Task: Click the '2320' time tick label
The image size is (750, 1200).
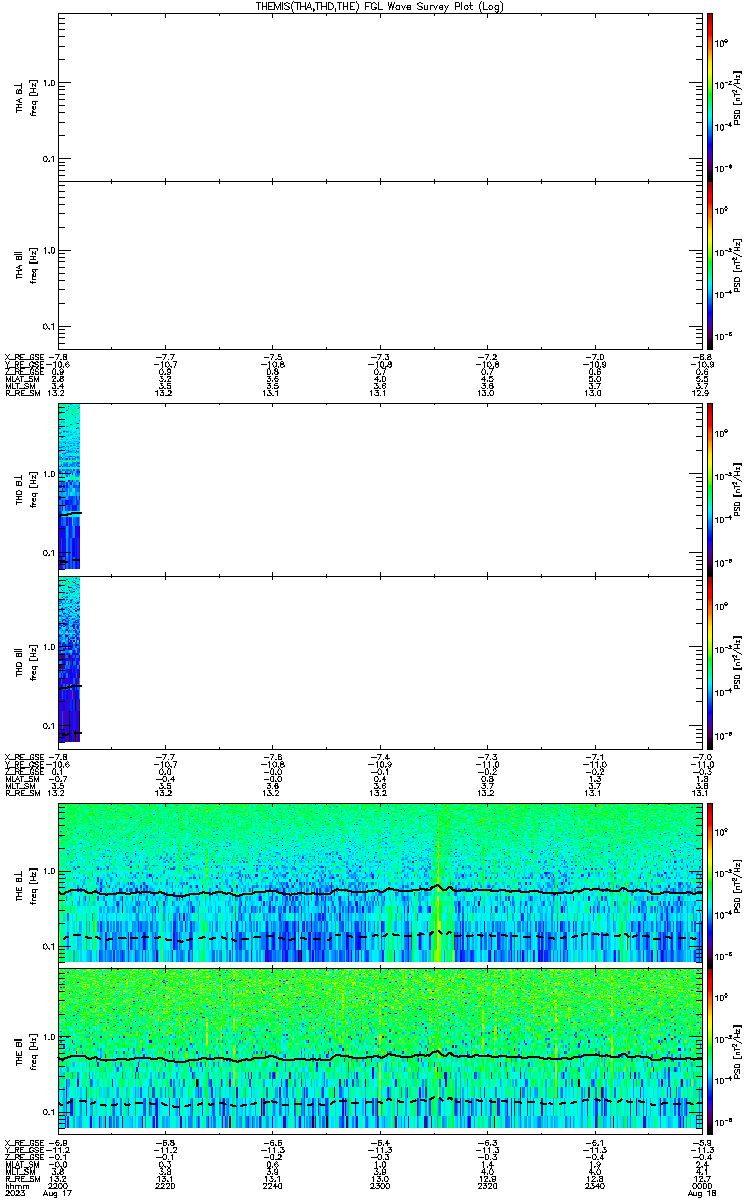Action: [x=486, y=1185]
